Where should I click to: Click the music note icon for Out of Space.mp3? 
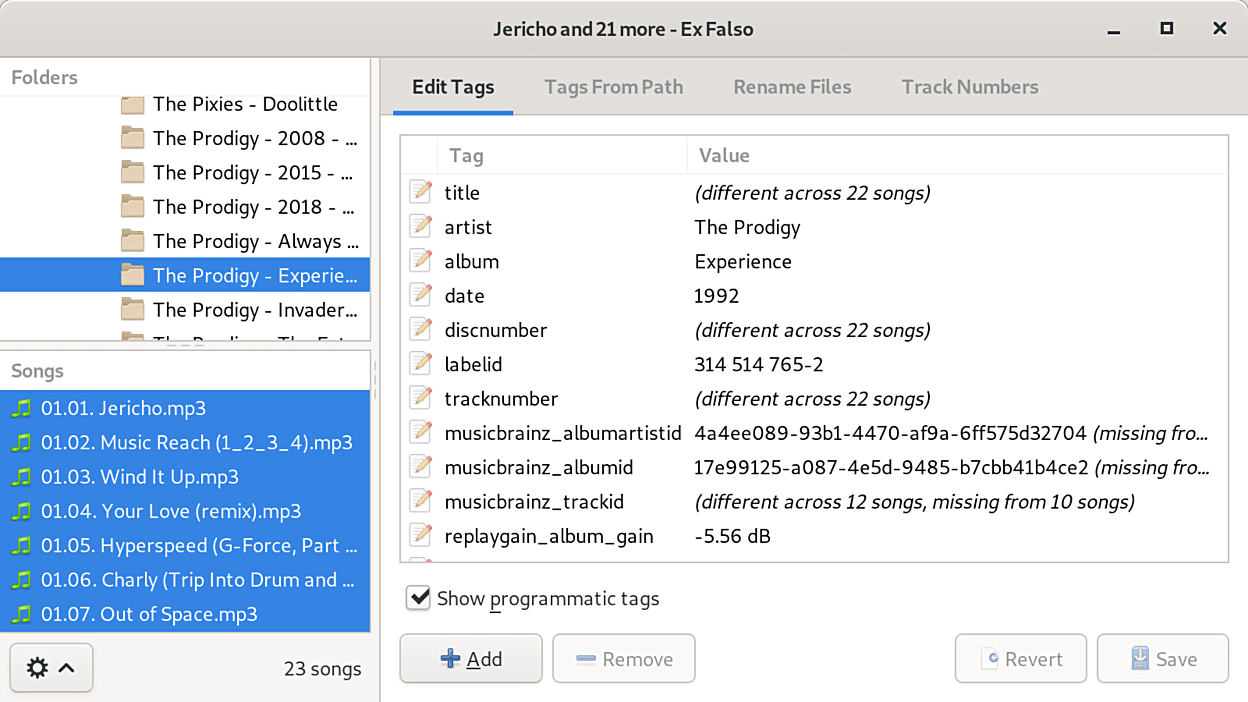point(22,614)
